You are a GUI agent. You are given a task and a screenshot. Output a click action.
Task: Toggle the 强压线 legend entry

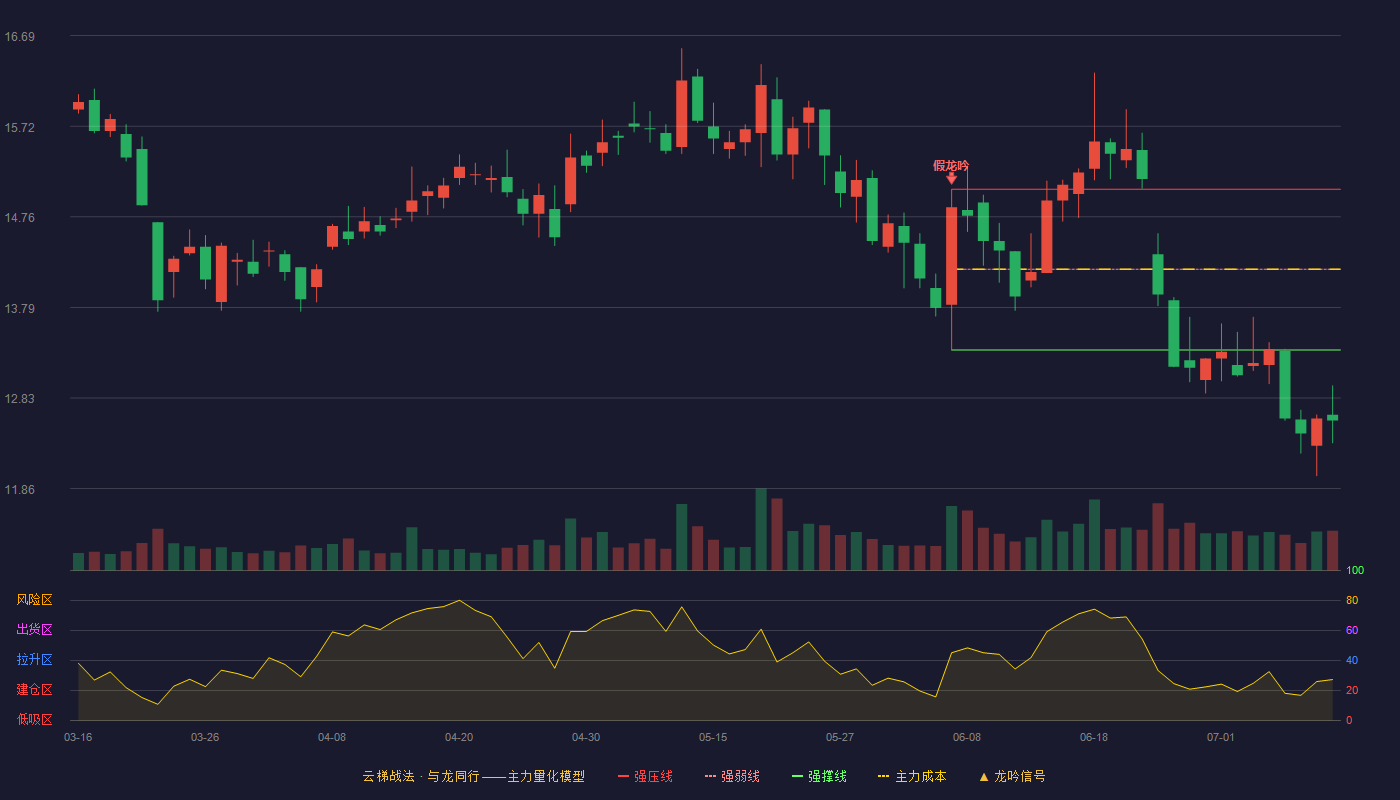coord(645,776)
